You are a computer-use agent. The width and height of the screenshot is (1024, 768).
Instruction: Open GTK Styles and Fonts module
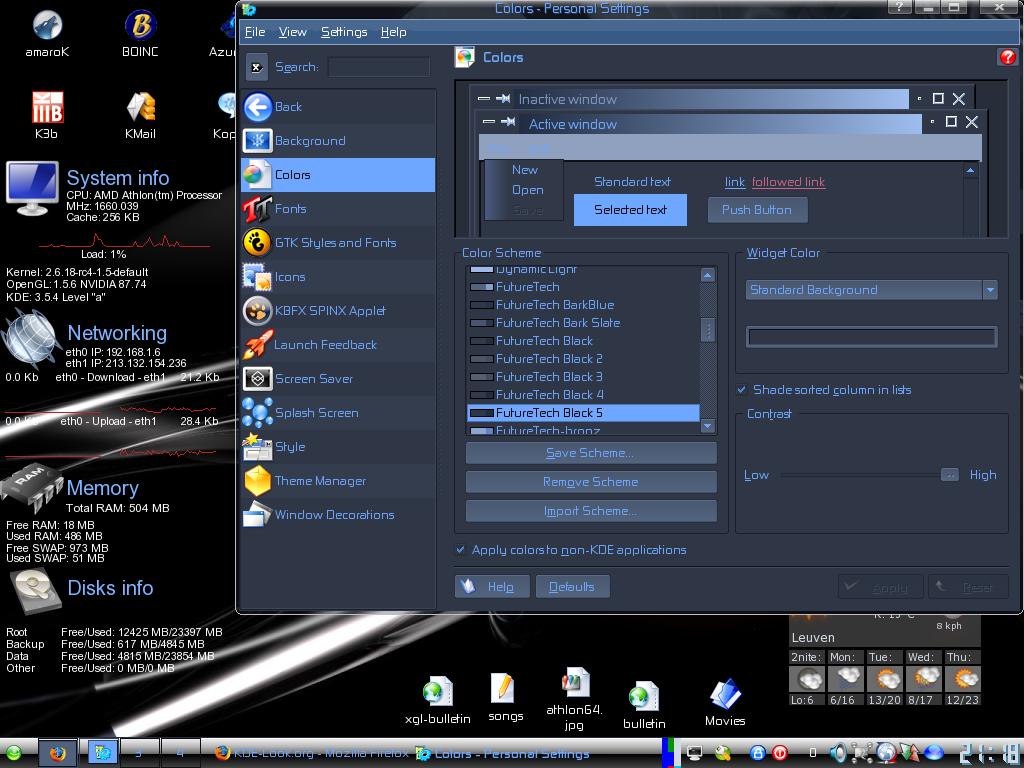338,242
